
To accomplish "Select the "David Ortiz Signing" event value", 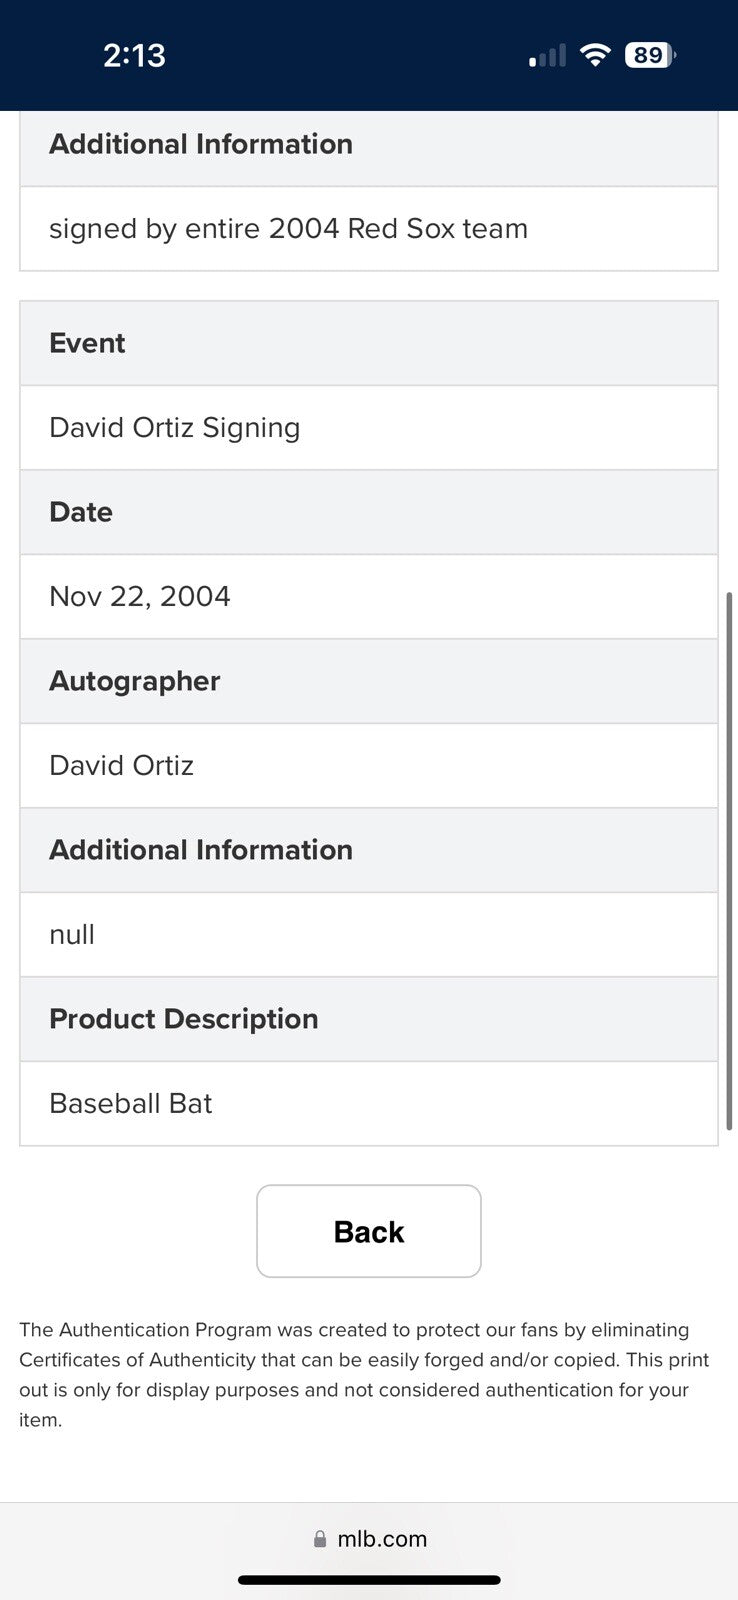I will pyautogui.click(x=175, y=428).
